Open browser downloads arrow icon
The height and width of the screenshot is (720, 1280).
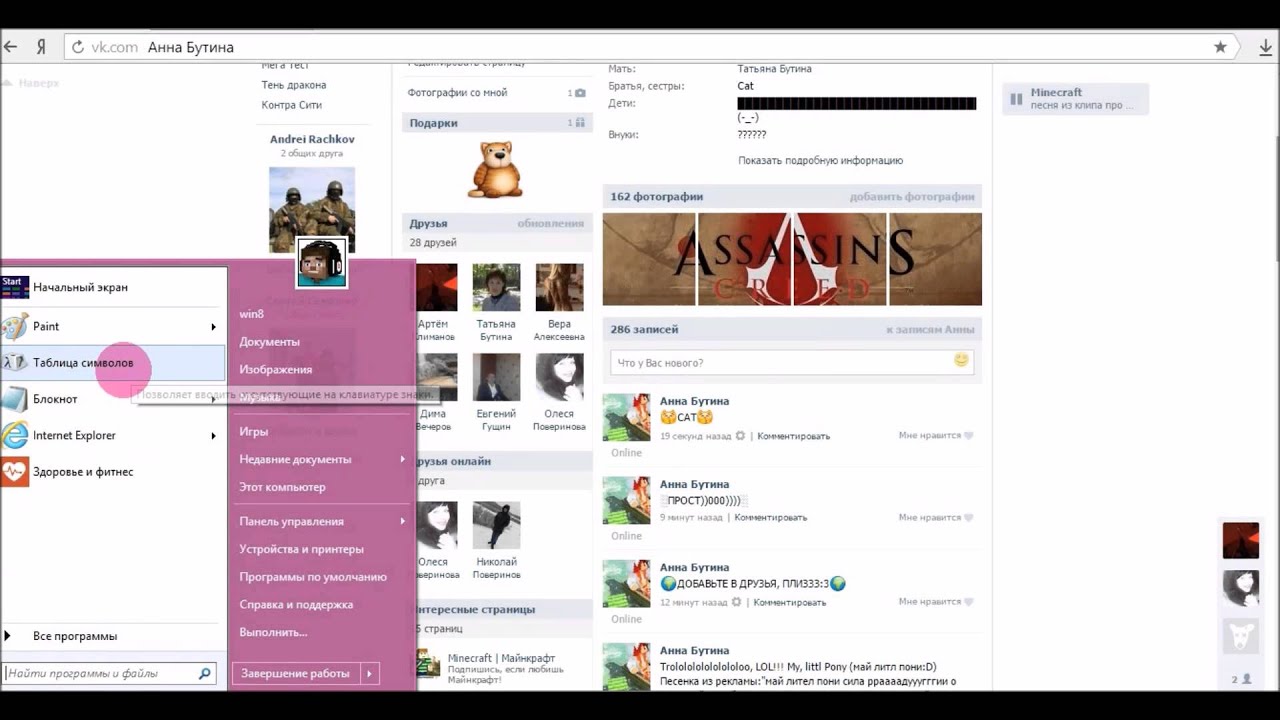[x=1265, y=47]
